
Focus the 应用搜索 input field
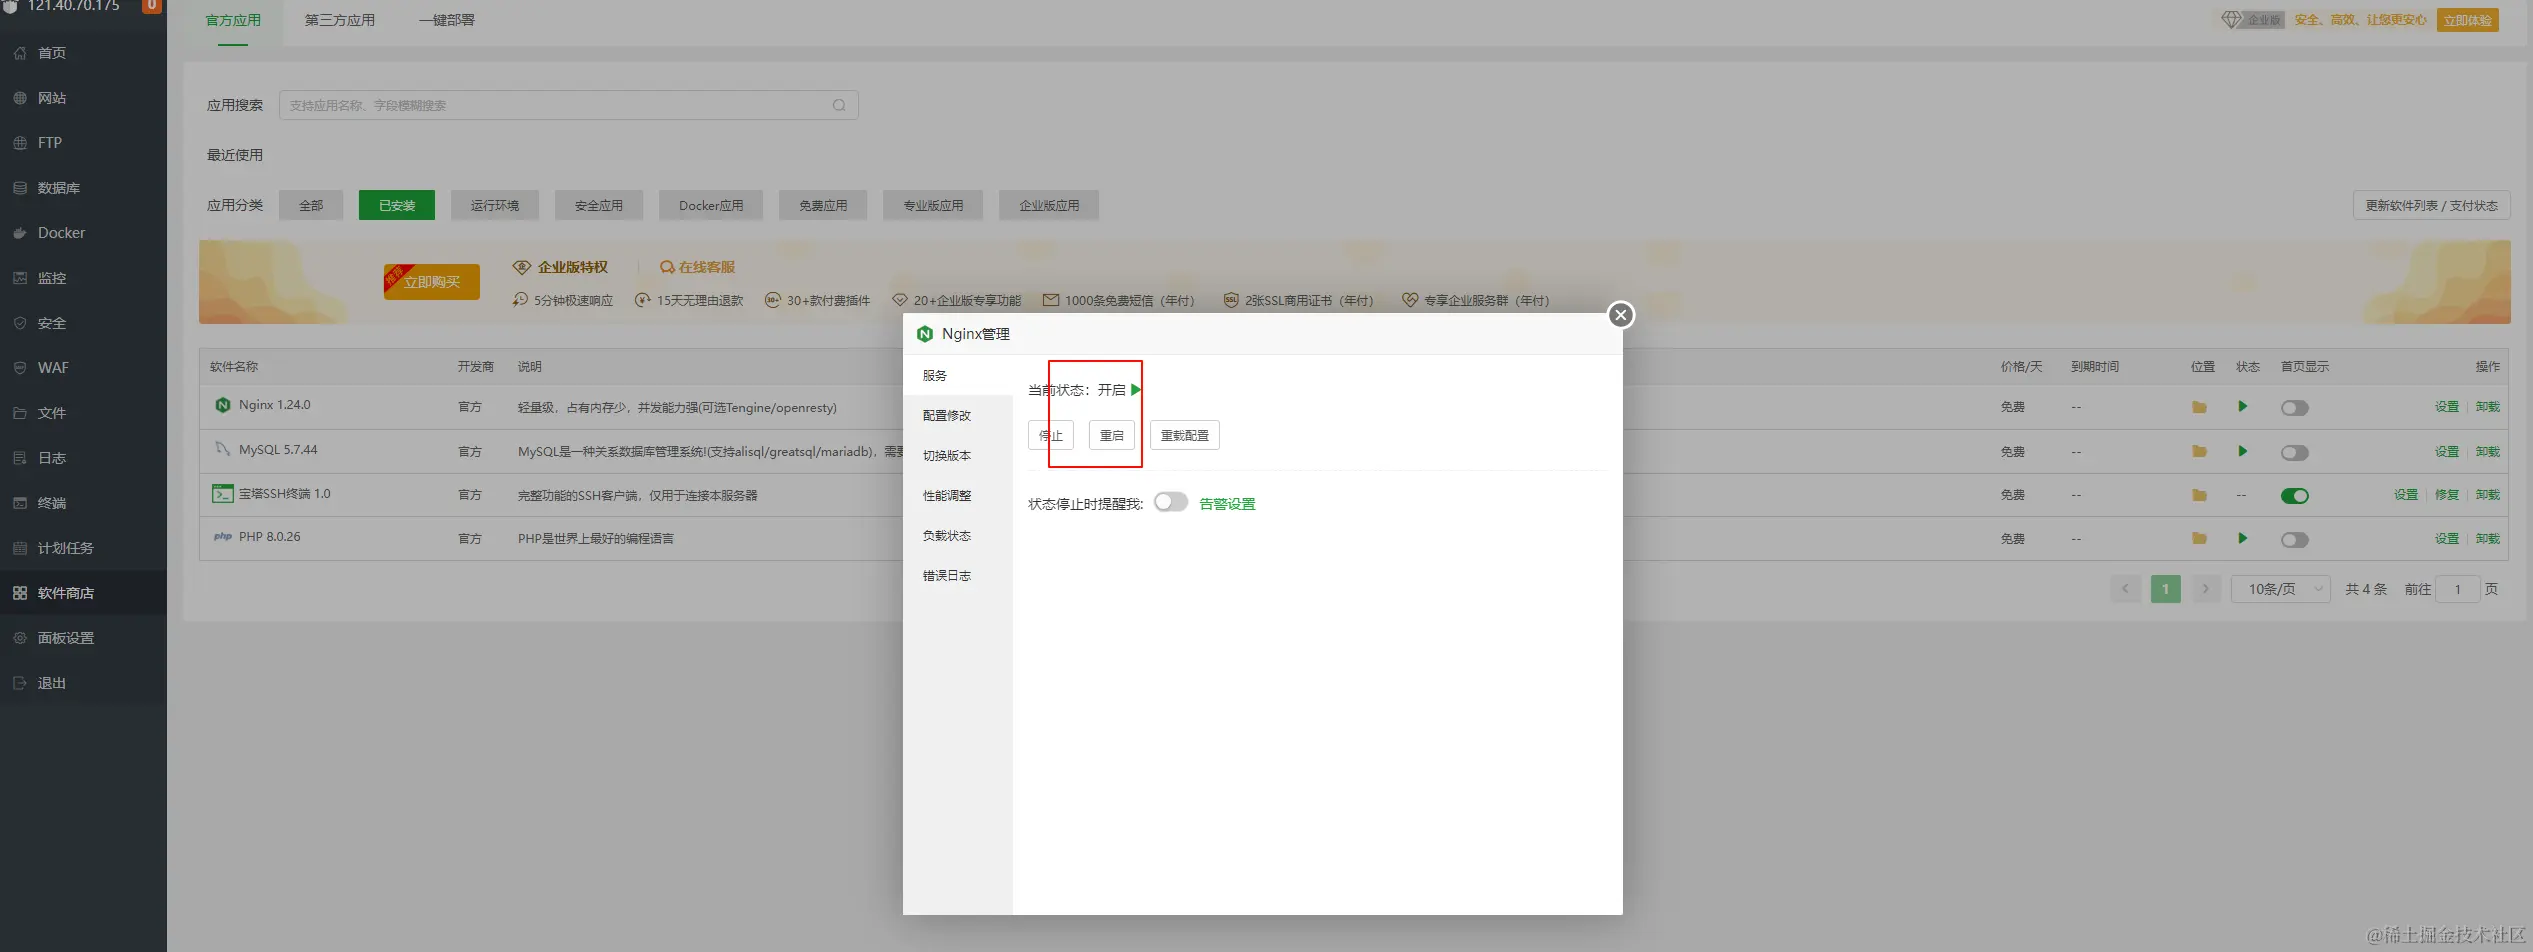coord(568,105)
